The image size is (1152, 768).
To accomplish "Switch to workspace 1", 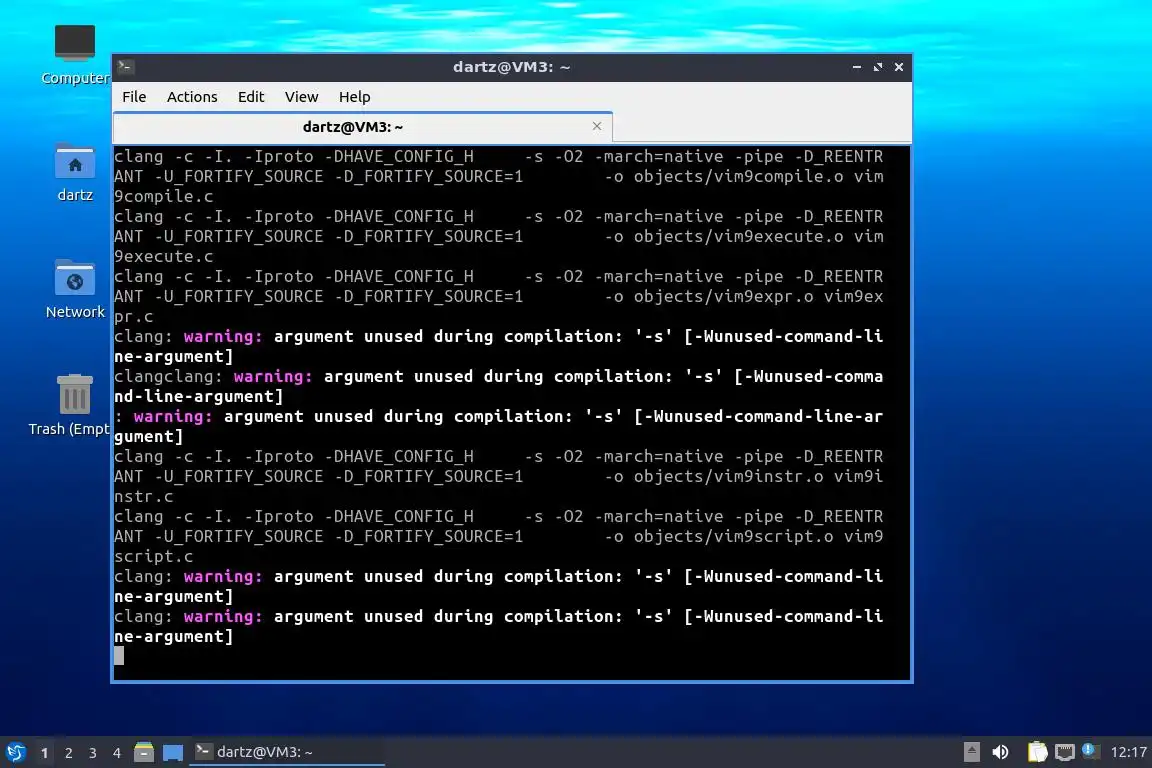I will (x=44, y=753).
